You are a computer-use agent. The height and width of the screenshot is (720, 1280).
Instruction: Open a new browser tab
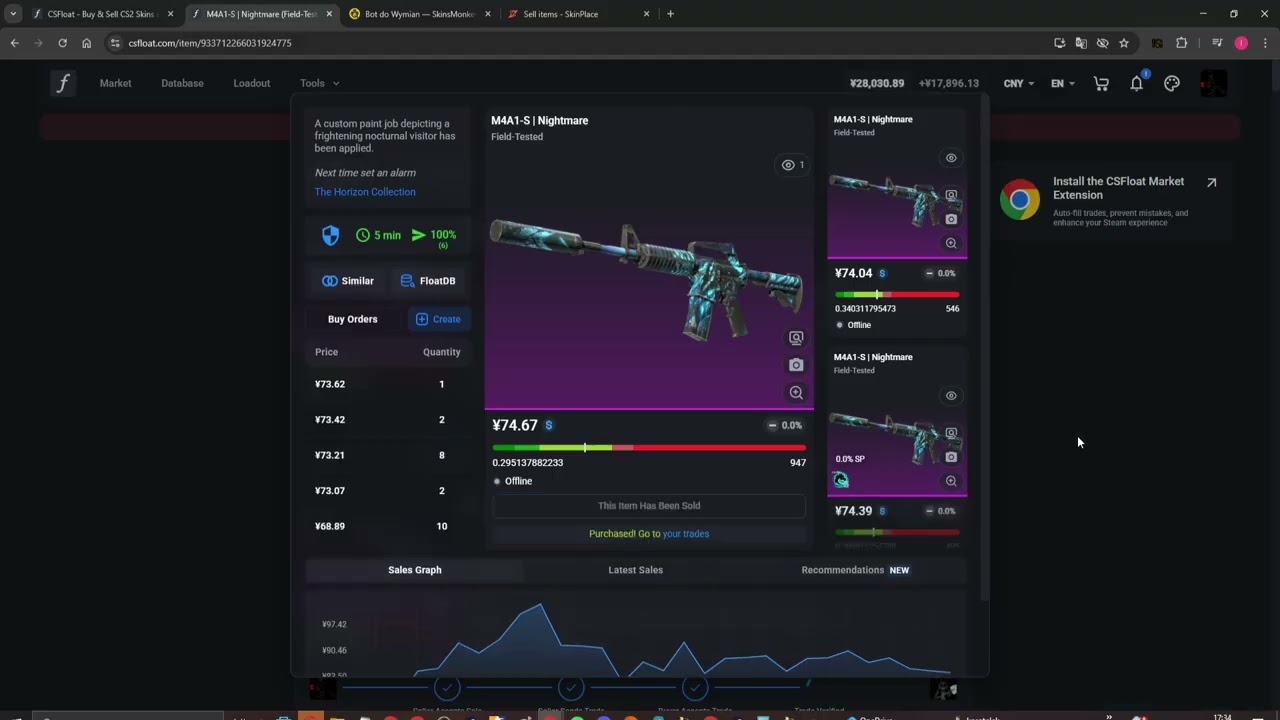(x=670, y=14)
